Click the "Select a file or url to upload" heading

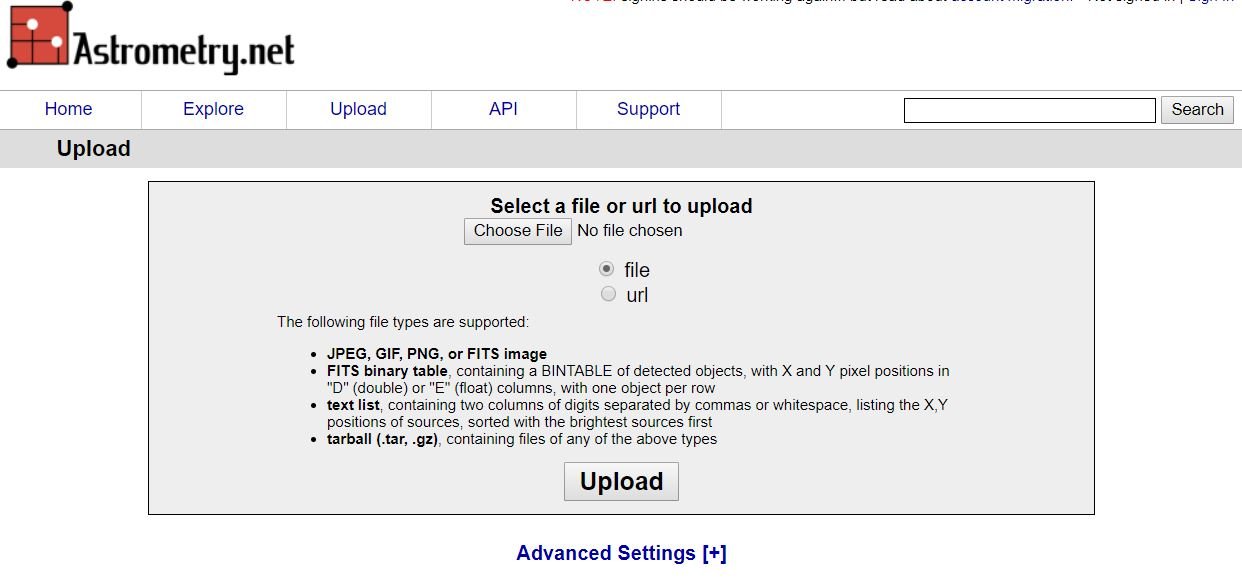pos(621,206)
